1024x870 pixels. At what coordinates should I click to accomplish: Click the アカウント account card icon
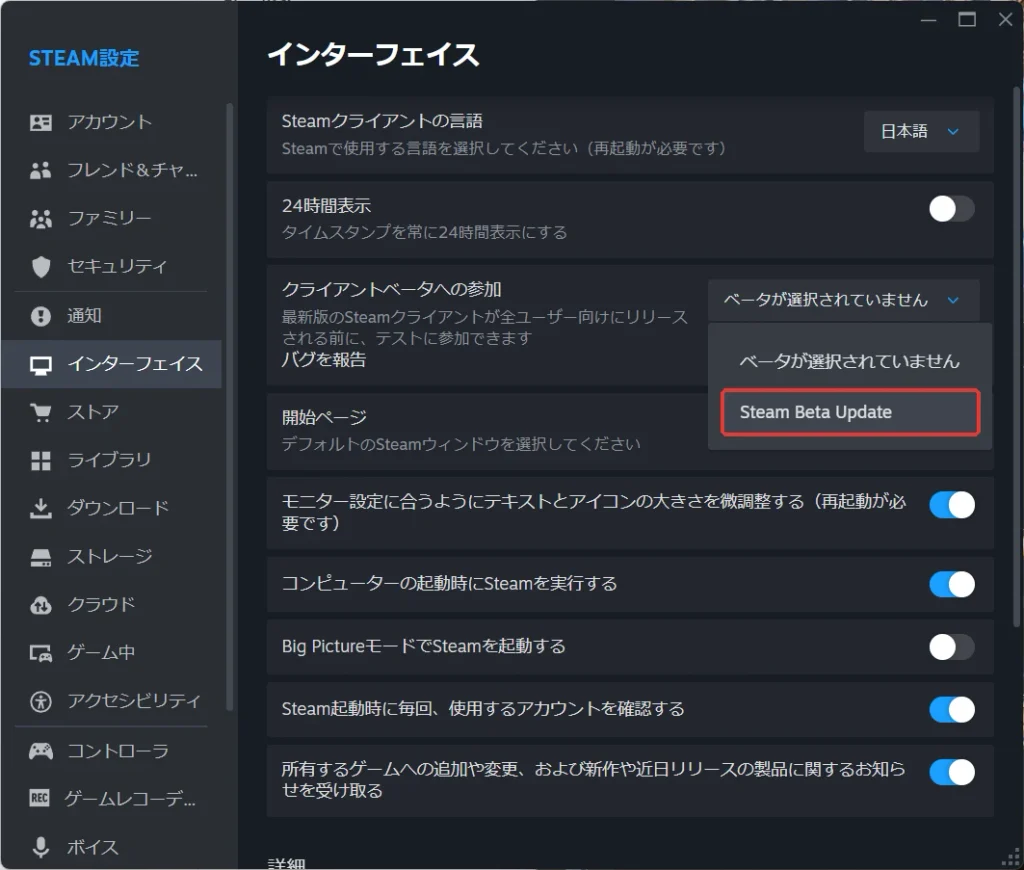(x=40, y=122)
